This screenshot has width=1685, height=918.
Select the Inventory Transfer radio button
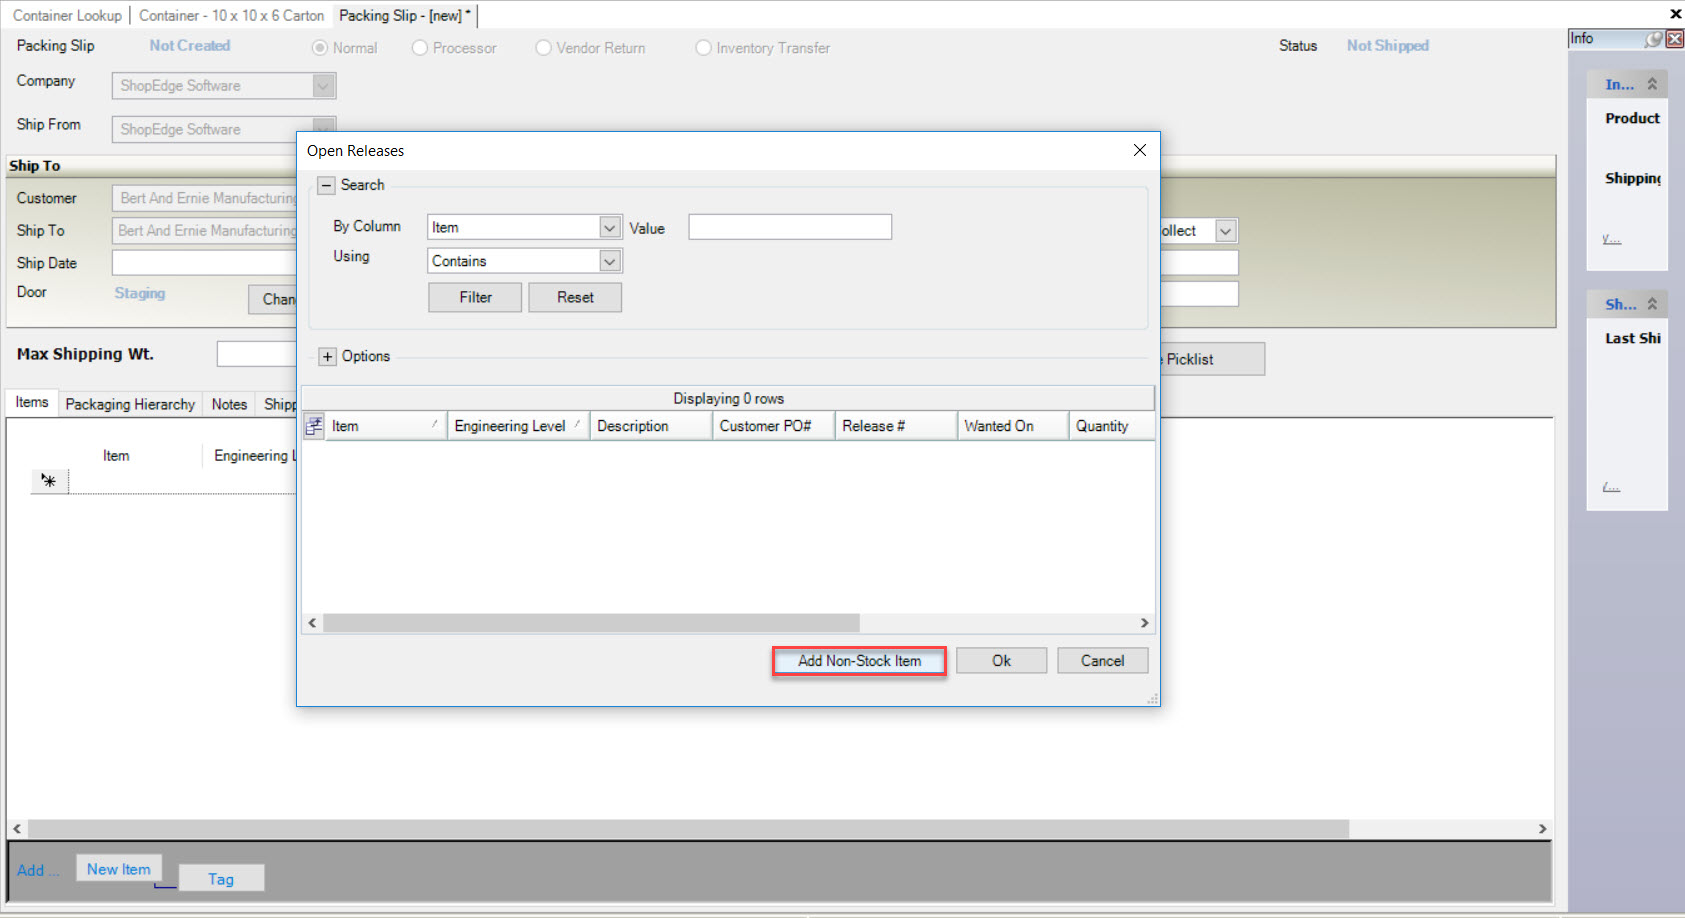tap(703, 48)
